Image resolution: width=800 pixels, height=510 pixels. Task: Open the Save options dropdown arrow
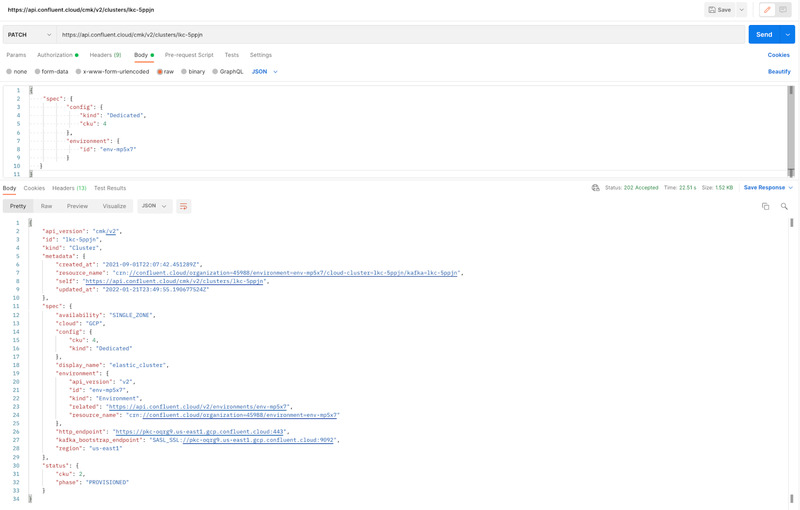click(741, 10)
